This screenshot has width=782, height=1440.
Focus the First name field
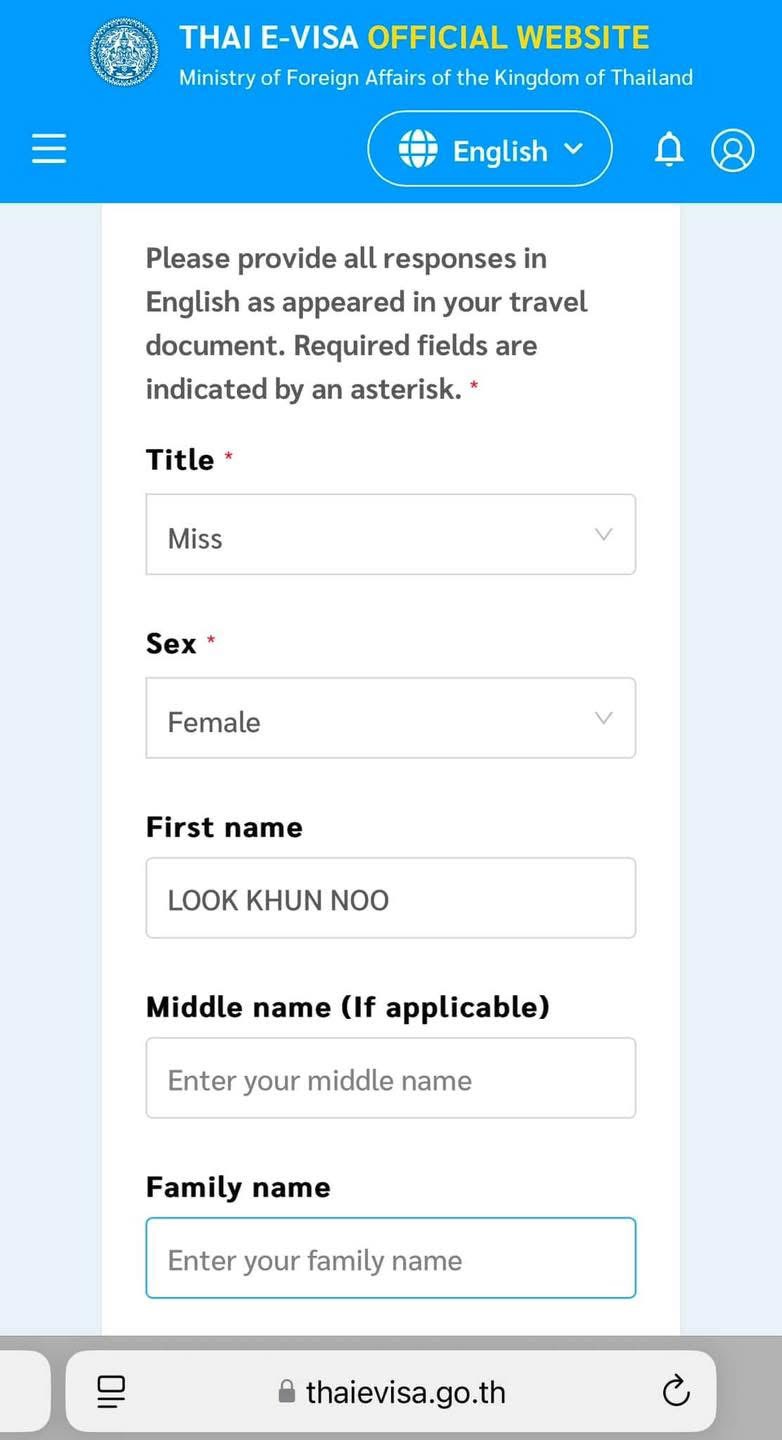pos(390,898)
